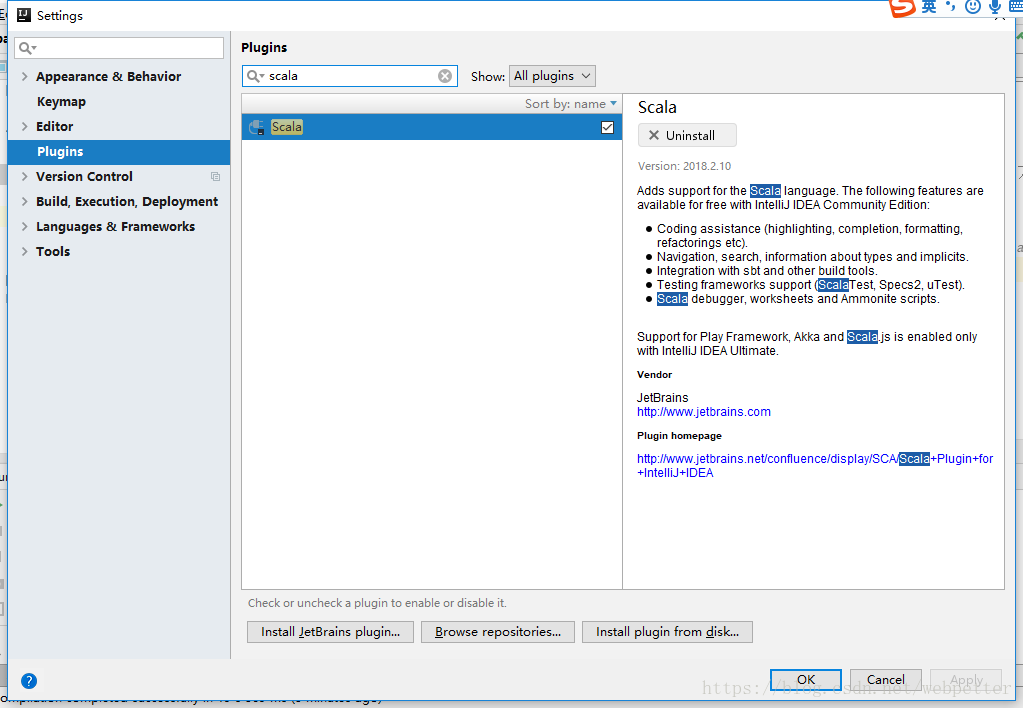Click the magnifier icon in plugin search
This screenshot has width=1023, height=708.
pyautogui.click(x=254, y=76)
